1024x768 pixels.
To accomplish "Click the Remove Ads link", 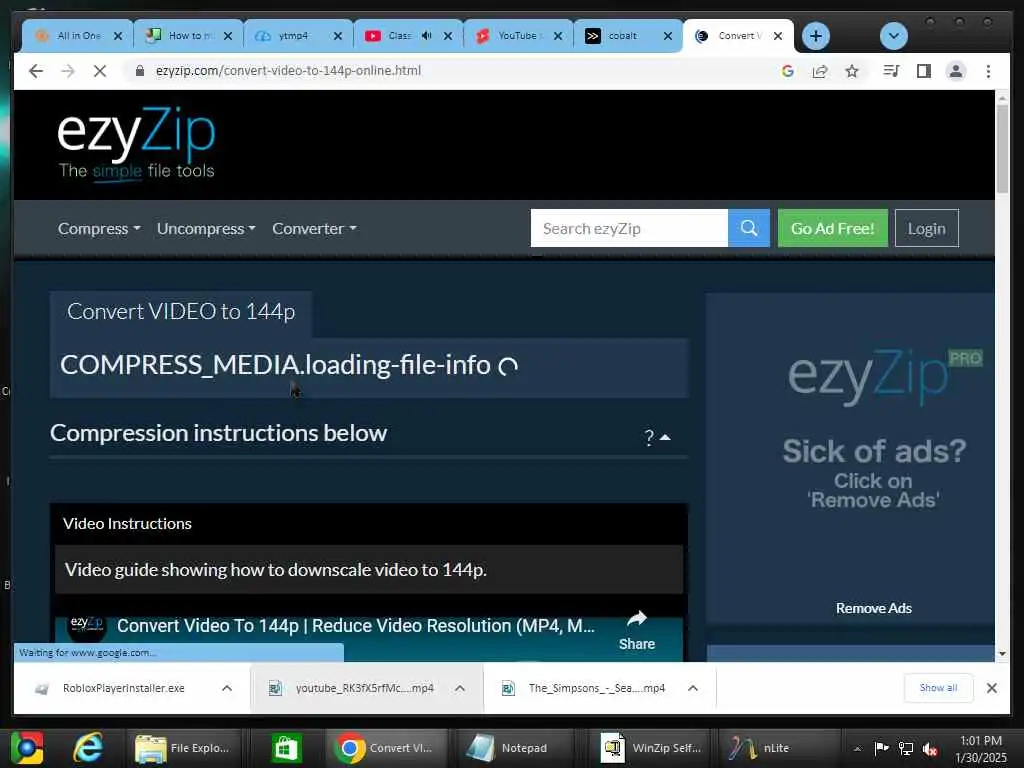I will point(873,608).
